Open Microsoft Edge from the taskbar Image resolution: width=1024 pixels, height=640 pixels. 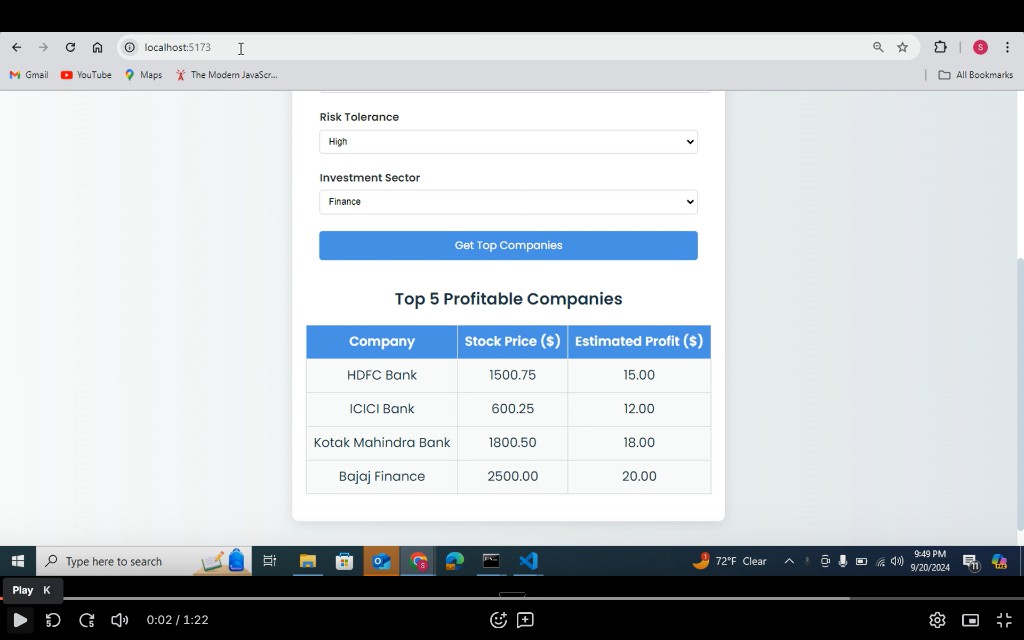pyautogui.click(x=455, y=561)
